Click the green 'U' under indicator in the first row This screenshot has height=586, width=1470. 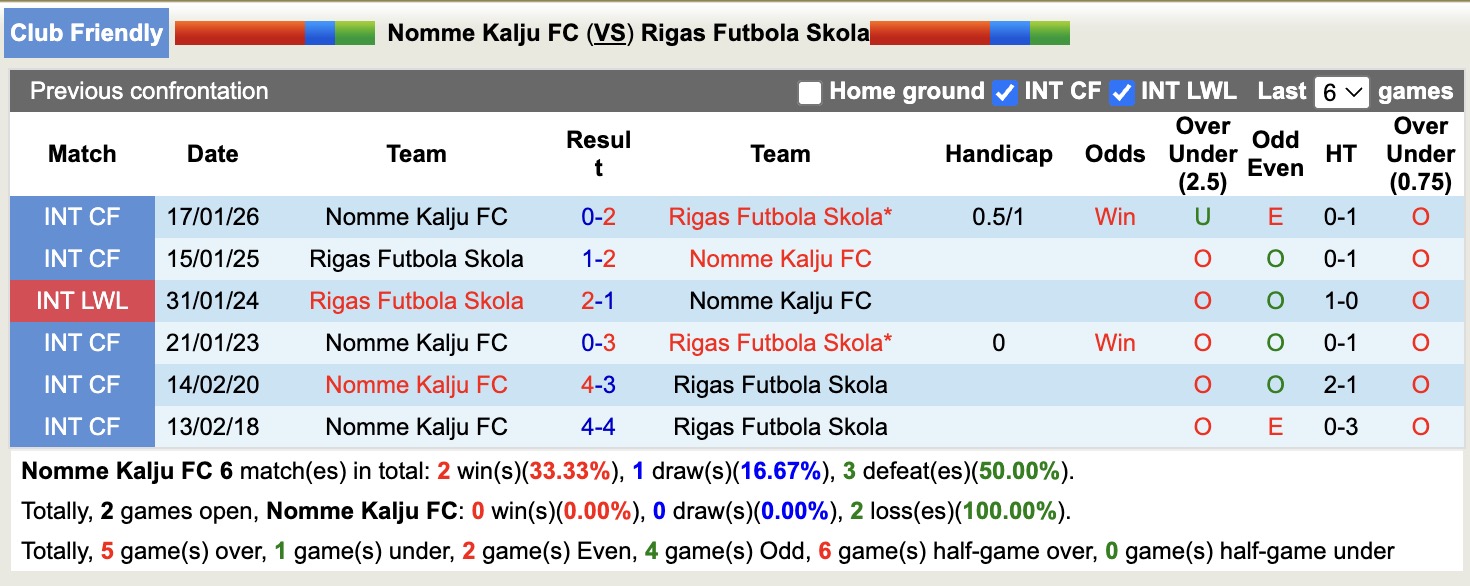(x=1201, y=216)
